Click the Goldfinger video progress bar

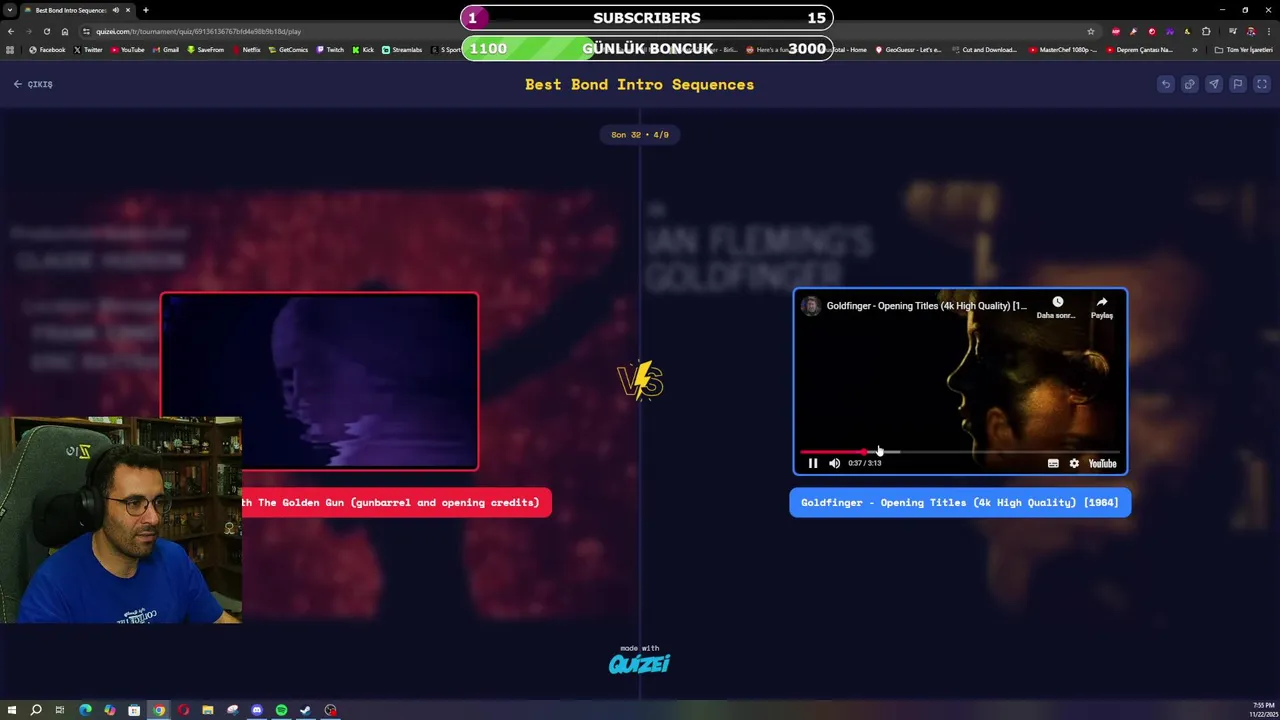960,452
